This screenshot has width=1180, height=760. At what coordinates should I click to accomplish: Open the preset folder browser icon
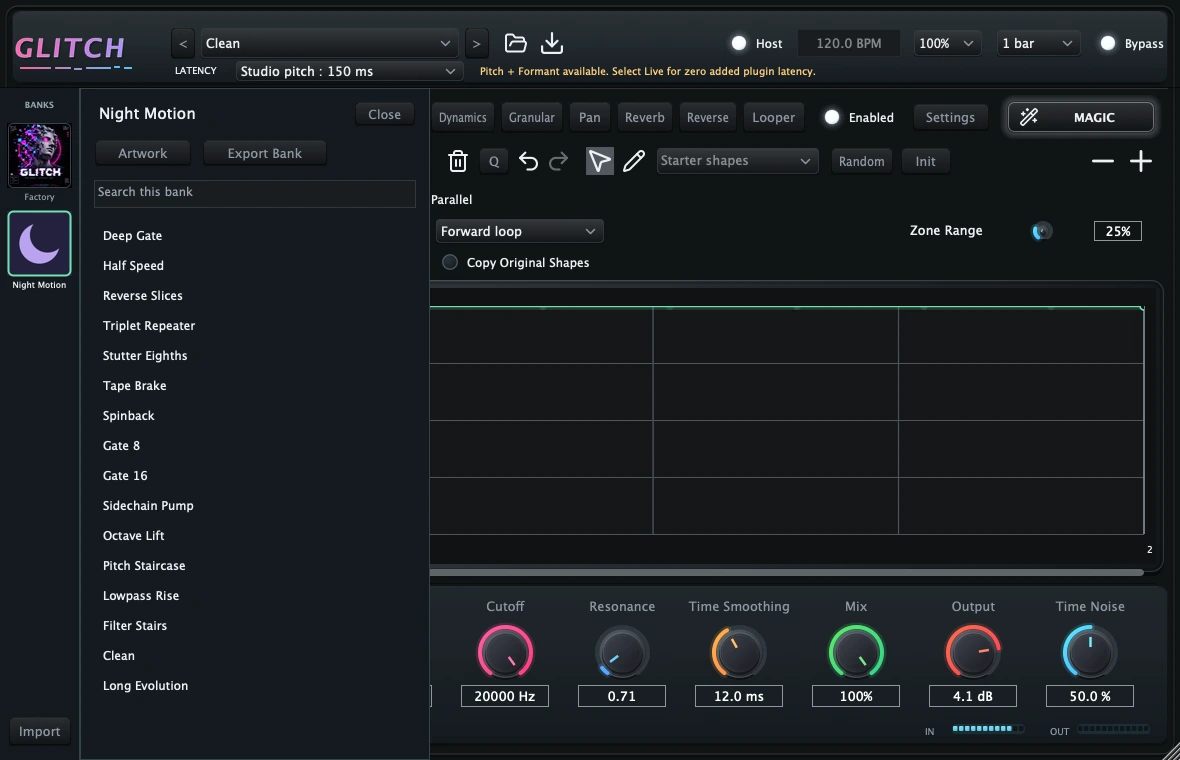[515, 43]
